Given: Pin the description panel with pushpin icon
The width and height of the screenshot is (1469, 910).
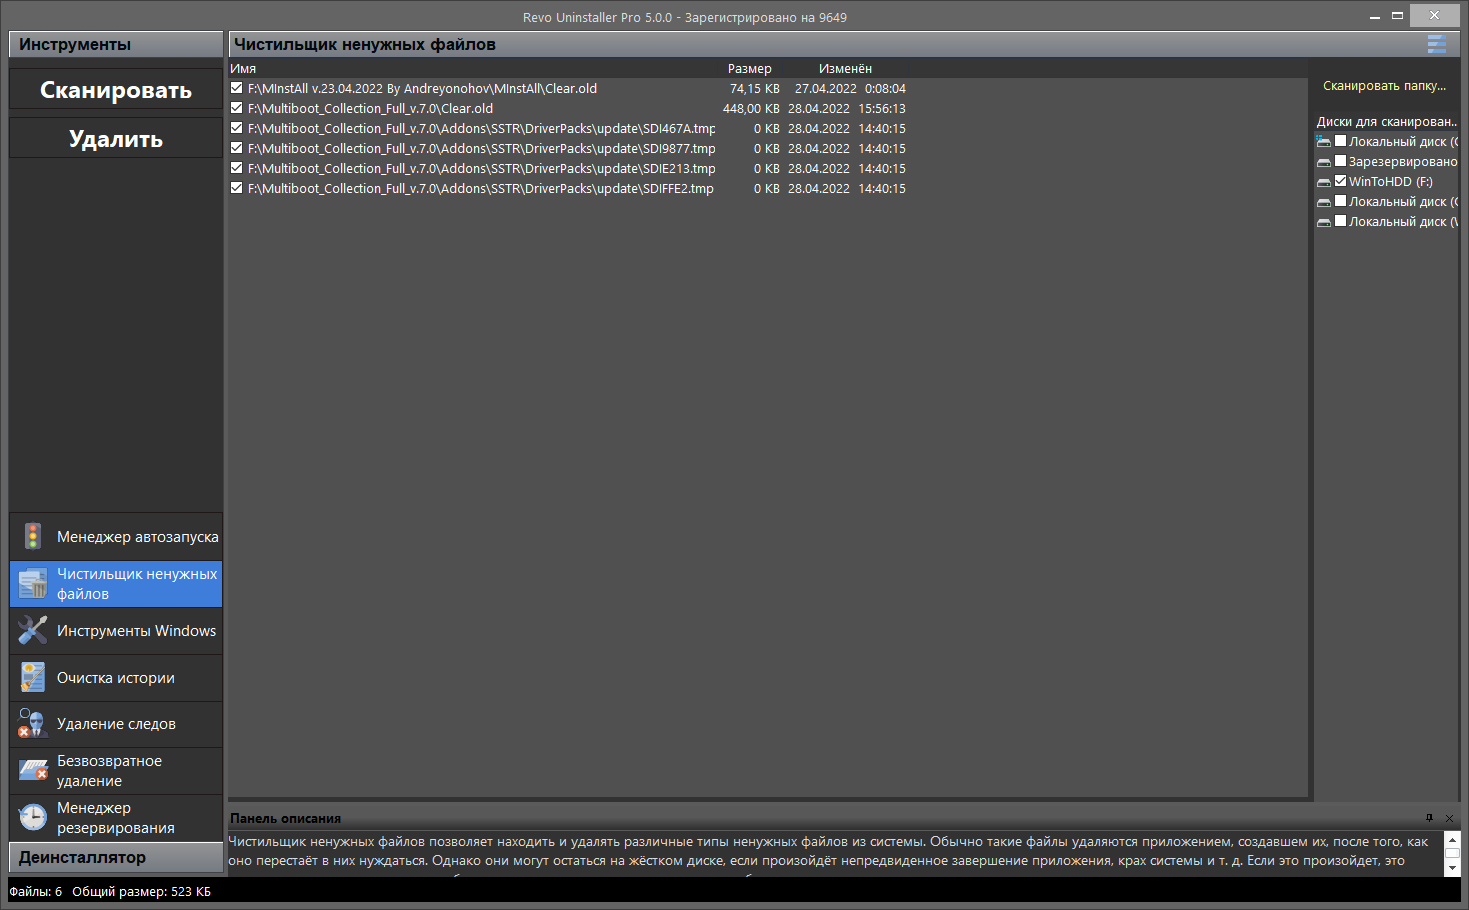Looking at the screenshot, I should pos(1429,818).
